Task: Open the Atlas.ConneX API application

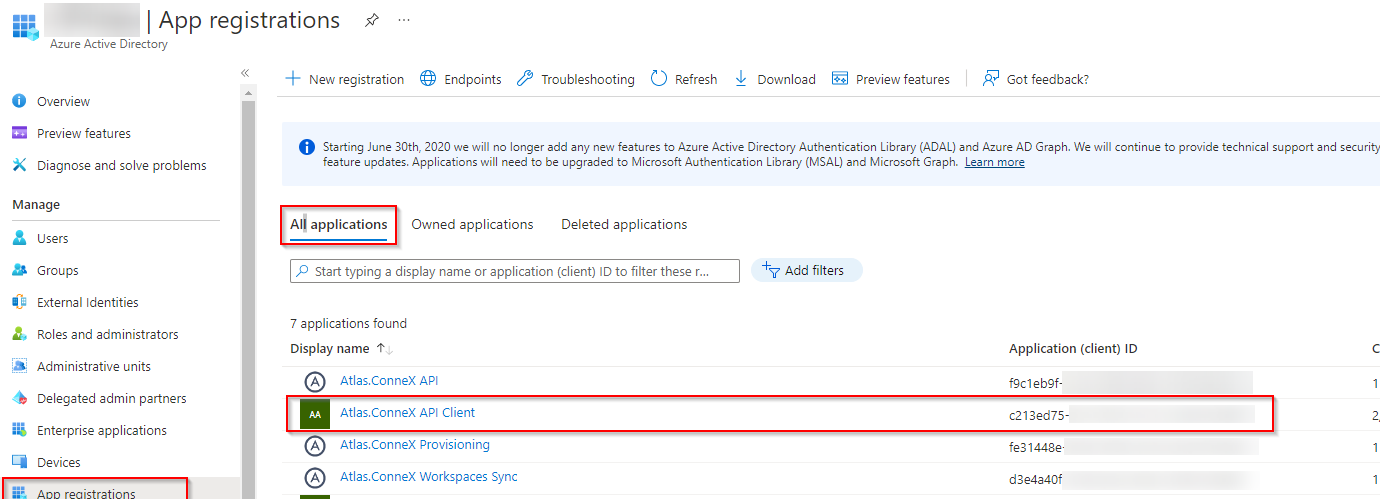Action: coord(389,381)
